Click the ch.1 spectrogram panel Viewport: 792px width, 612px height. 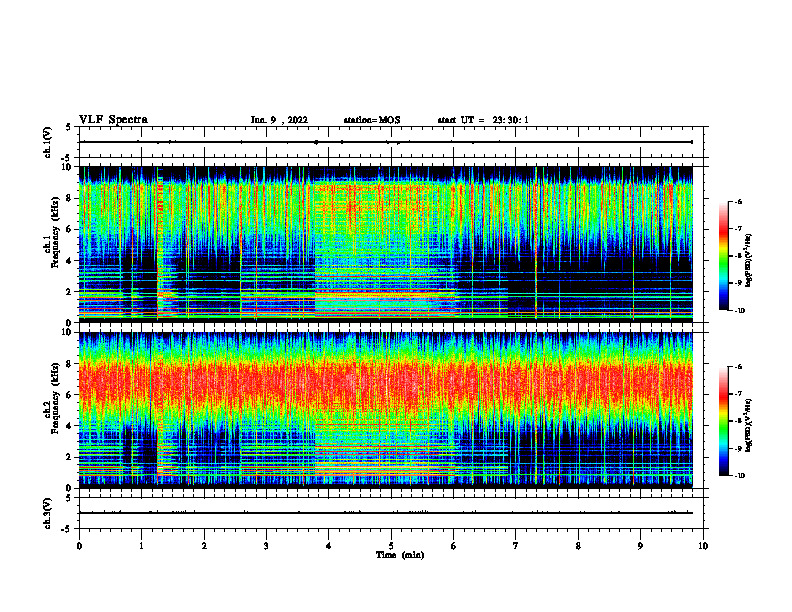[x=386, y=244]
